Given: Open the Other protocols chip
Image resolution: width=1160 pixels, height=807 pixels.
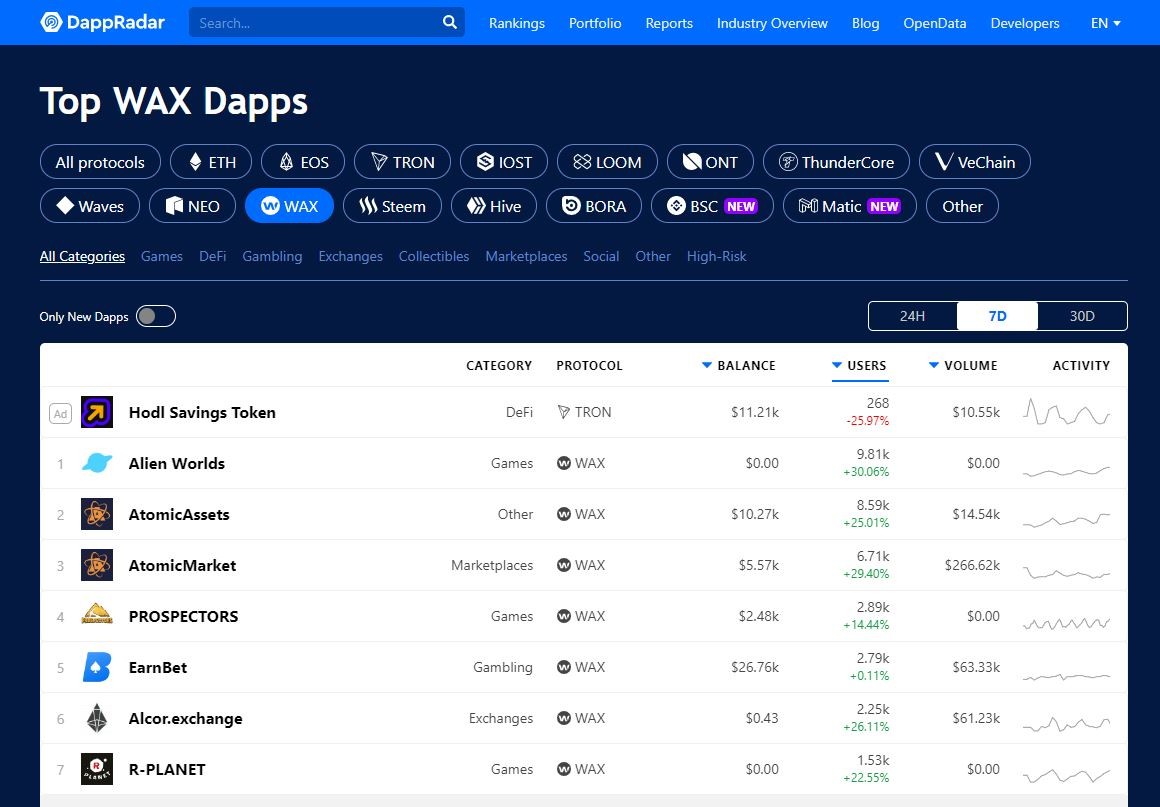Looking at the screenshot, I should (x=962, y=206).
